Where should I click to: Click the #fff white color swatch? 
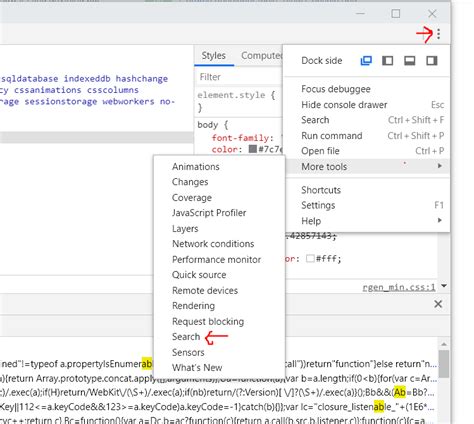click(310, 259)
